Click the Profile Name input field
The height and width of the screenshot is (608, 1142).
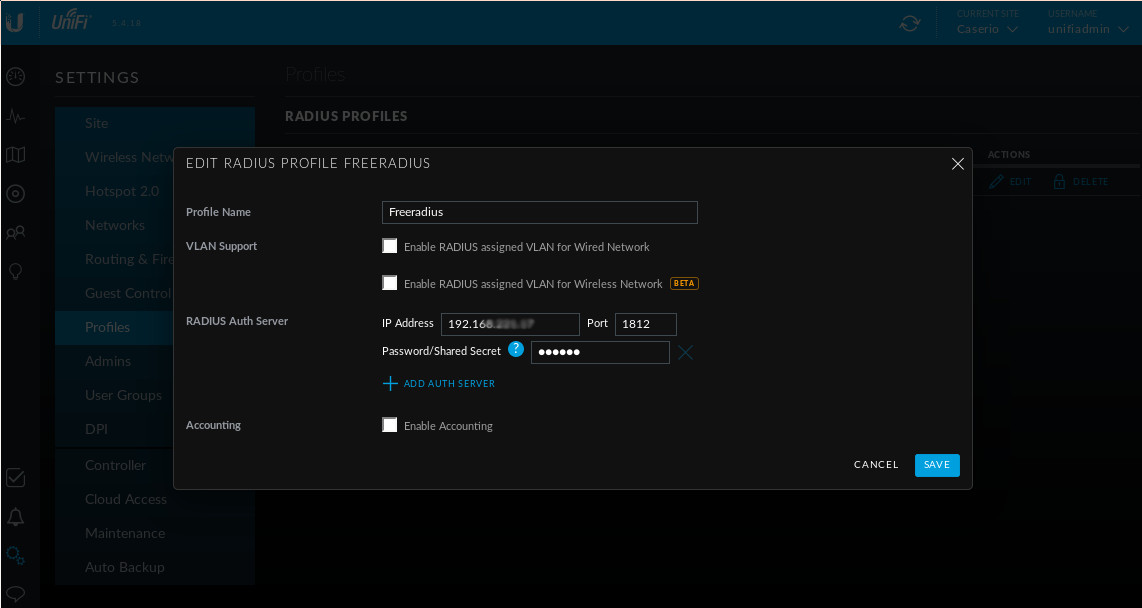point(539,212)
